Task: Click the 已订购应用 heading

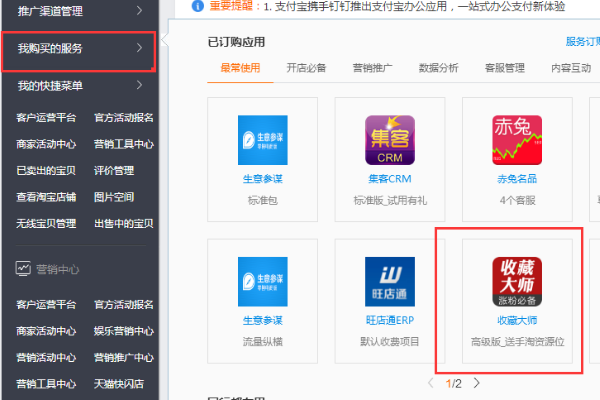Action: (236, 42)
